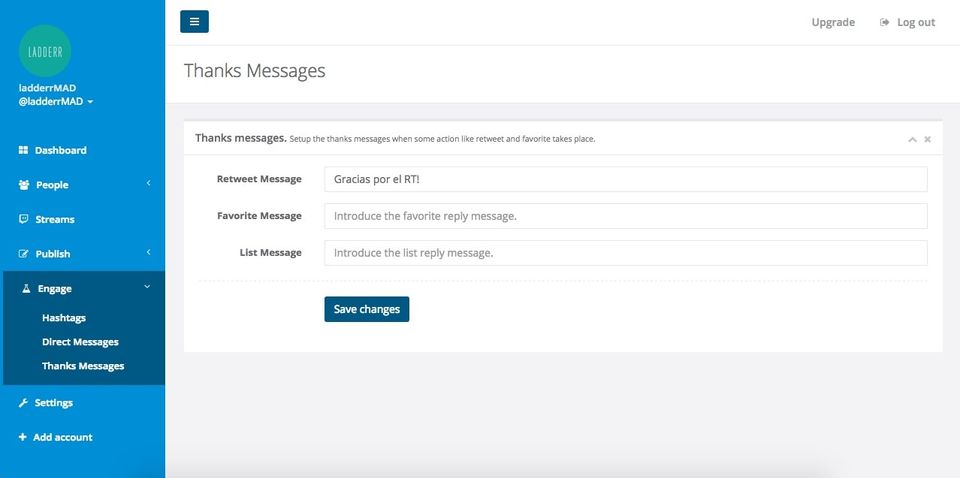Focus the Favorite Message input field

(626, 216)
